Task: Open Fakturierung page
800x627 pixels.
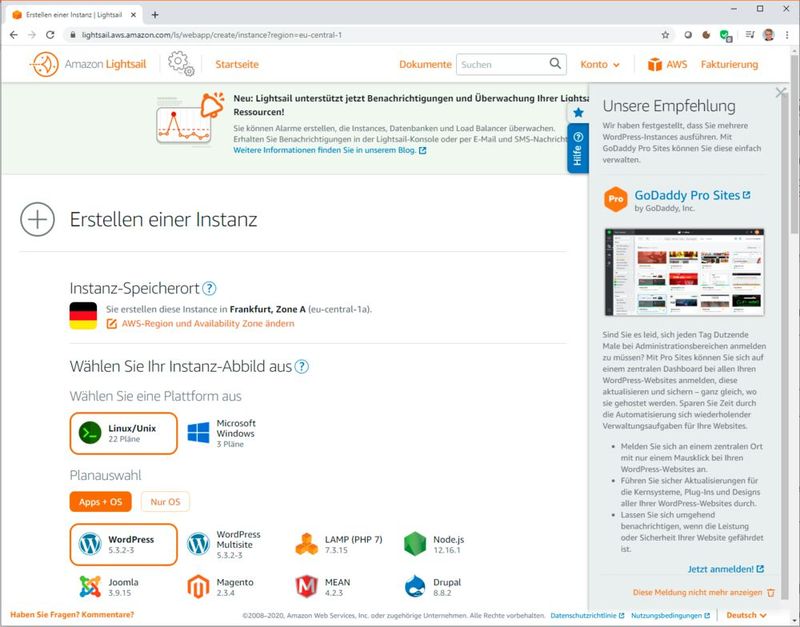Action: click(729, 64)
